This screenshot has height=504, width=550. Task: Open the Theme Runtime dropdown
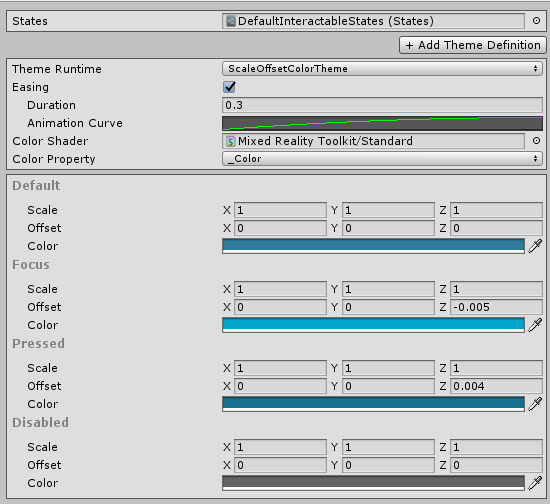tap(382, 68)
